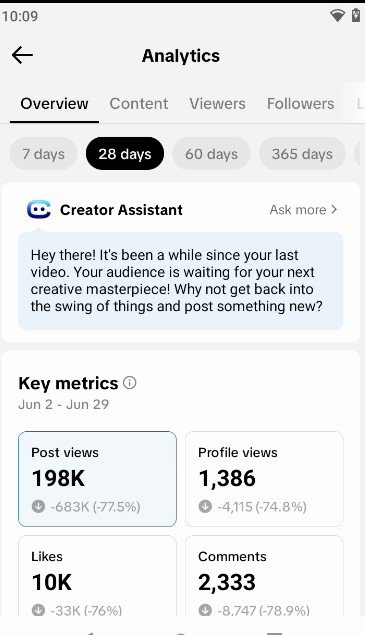The height and width of the screenshot is (635, 365).
Task: Select the 60 days range chip
Action: click(211, 154)
